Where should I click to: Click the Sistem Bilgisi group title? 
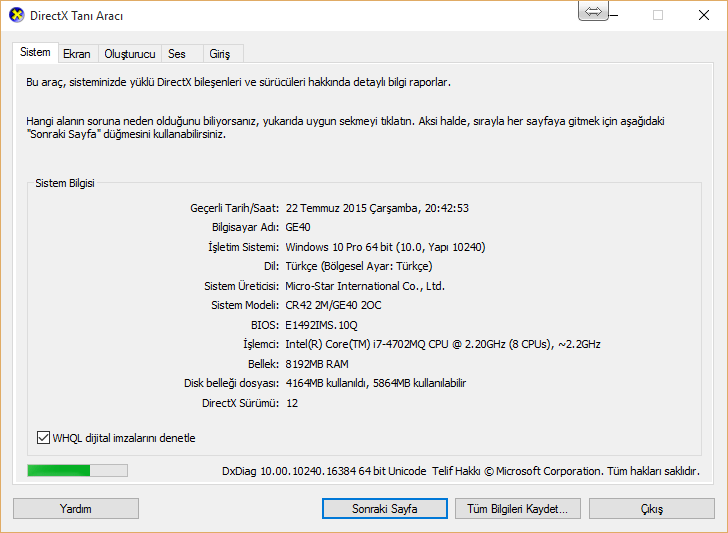tap(65, 183)
